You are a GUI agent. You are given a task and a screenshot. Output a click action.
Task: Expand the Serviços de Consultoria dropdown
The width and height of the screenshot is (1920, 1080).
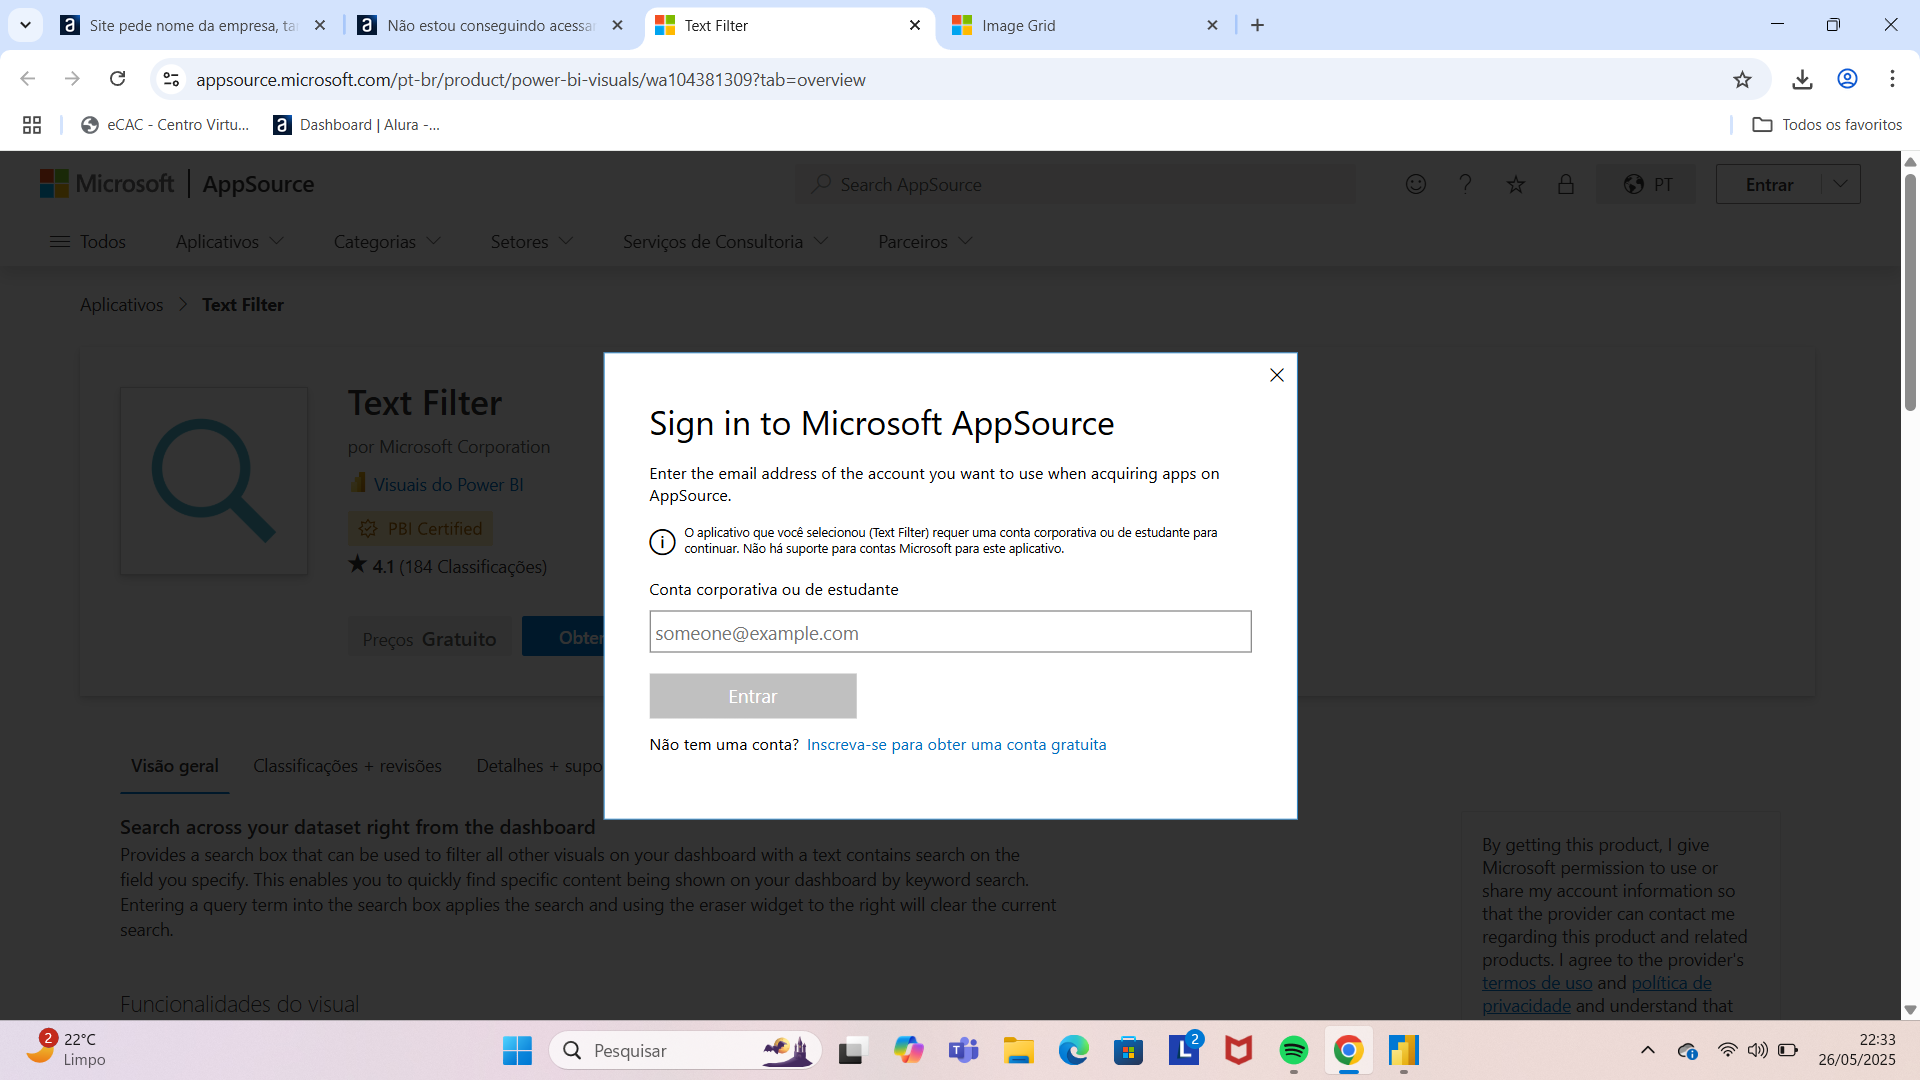click(725, 242)
